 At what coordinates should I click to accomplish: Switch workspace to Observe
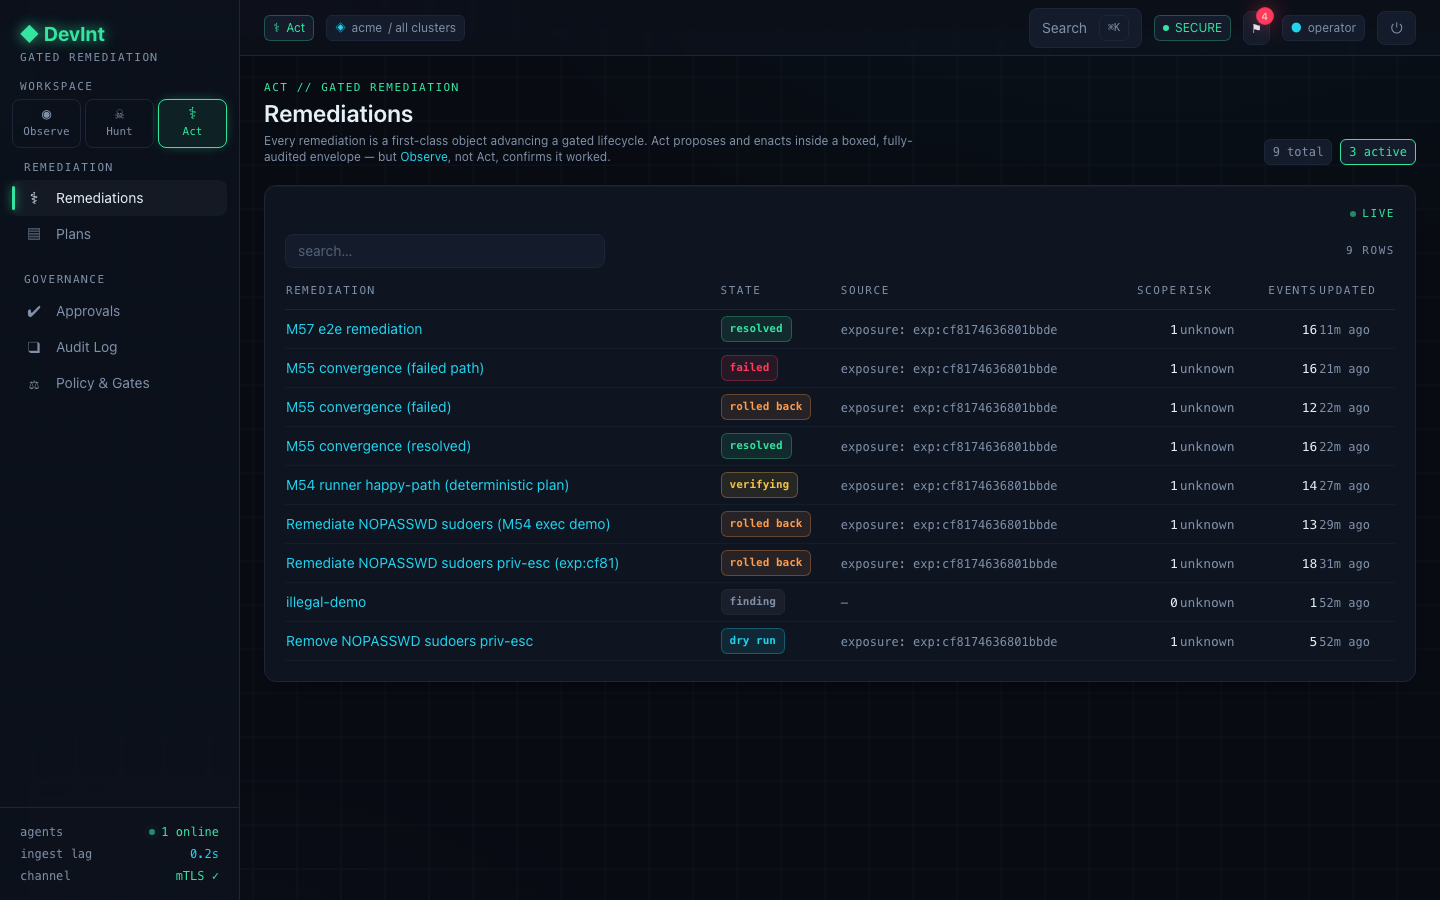click(x=47, y=123)
